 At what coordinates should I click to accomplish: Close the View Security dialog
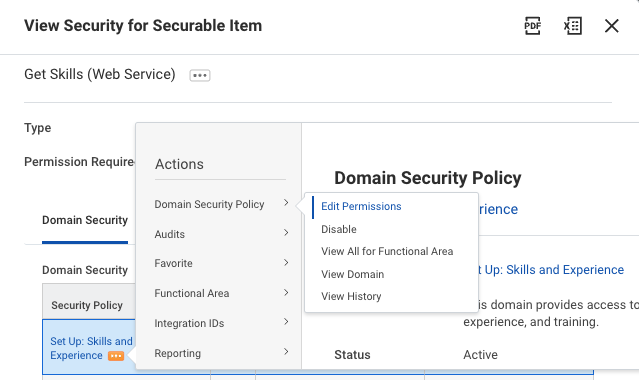point(611,26)
